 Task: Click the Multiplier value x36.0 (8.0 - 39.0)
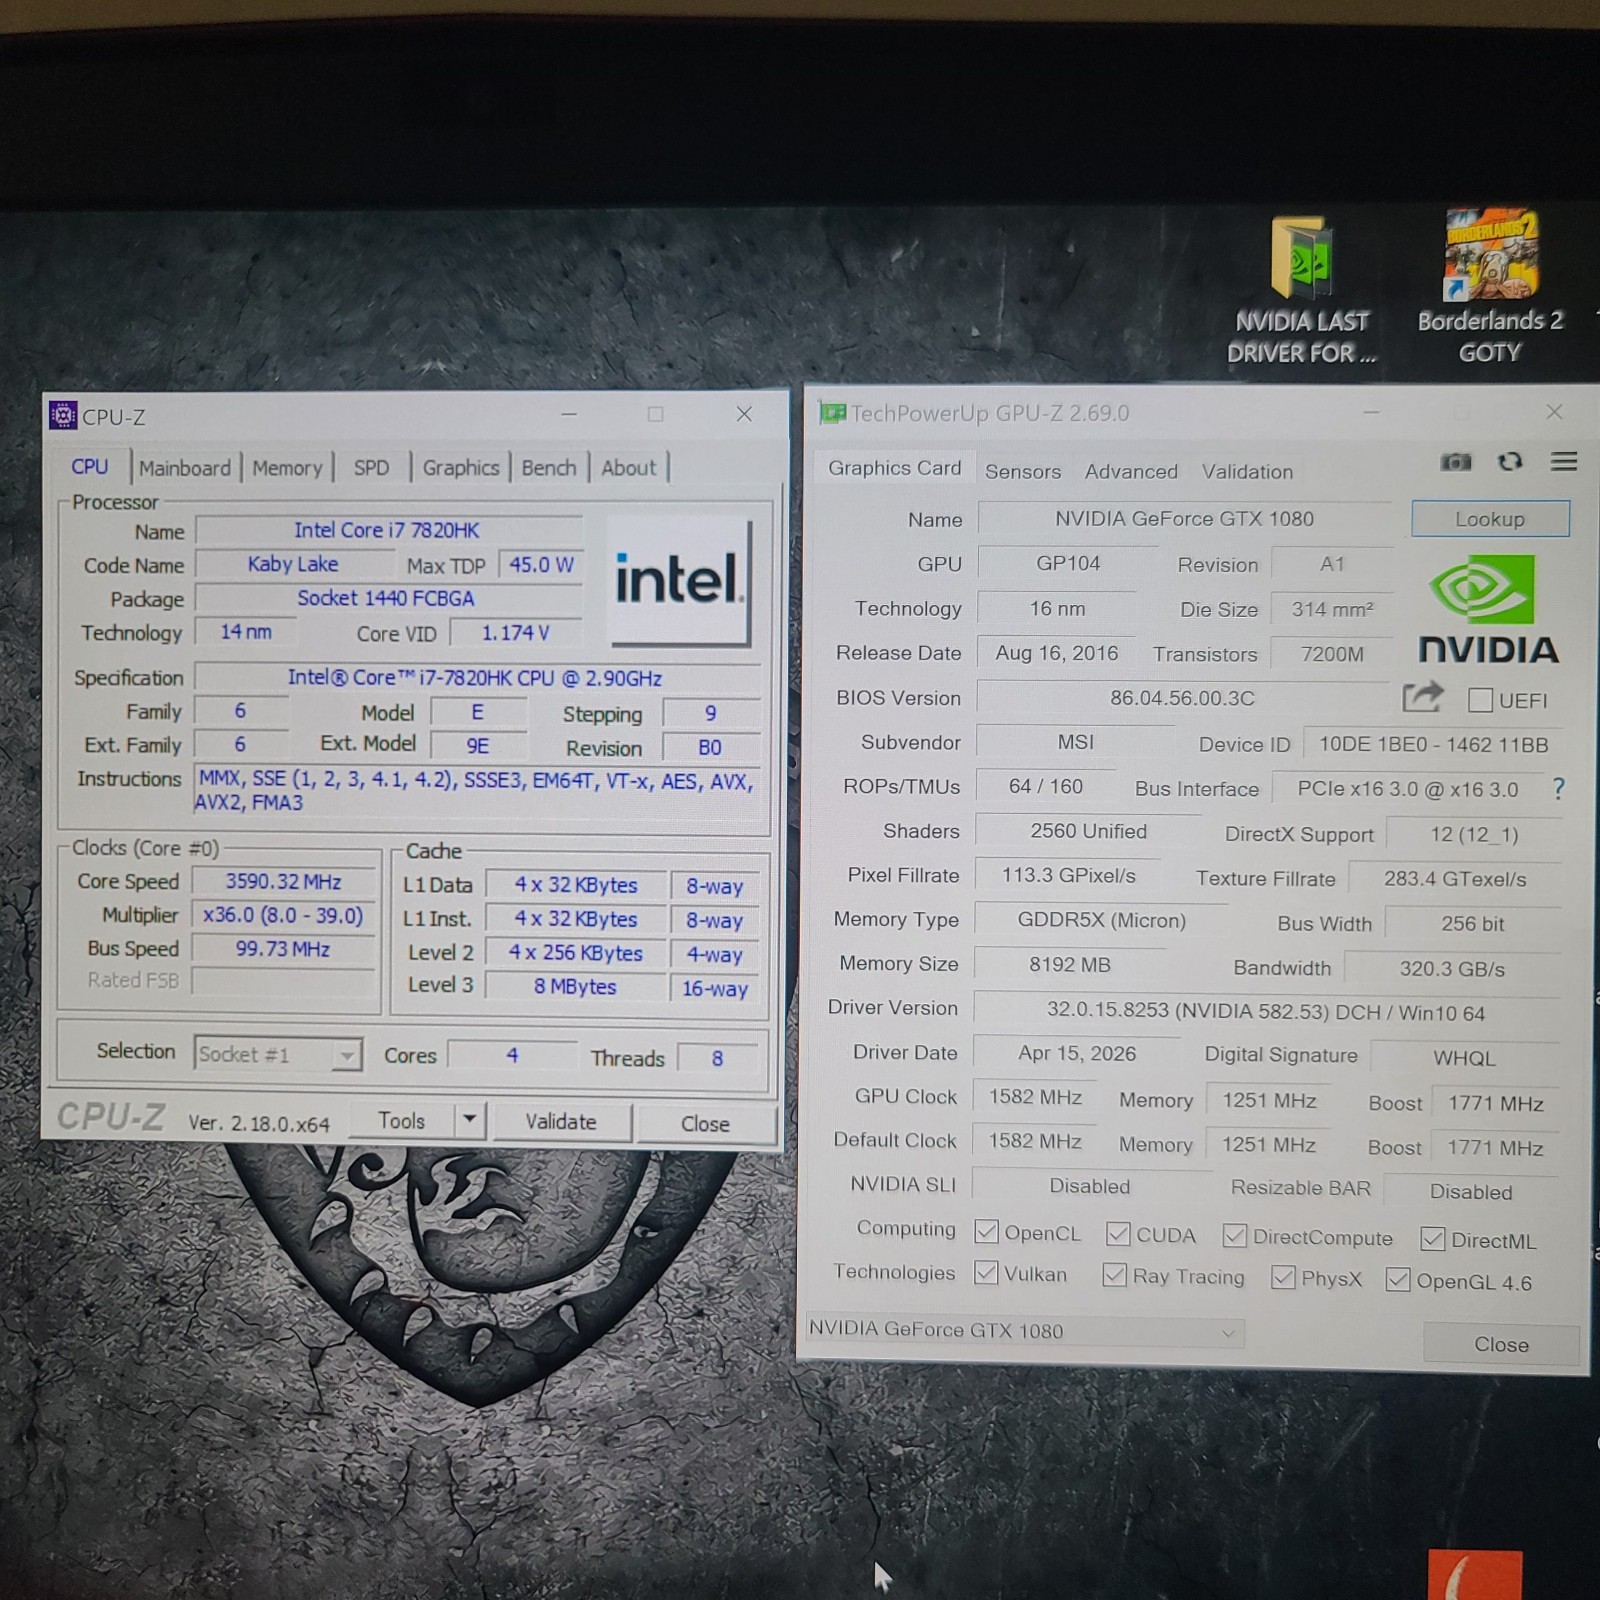pos(283,915)
